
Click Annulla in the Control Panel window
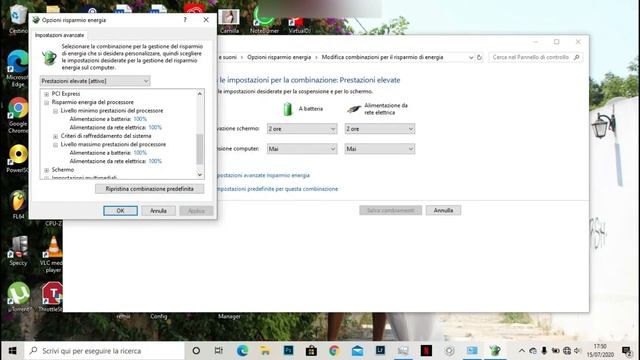point(443,210)
